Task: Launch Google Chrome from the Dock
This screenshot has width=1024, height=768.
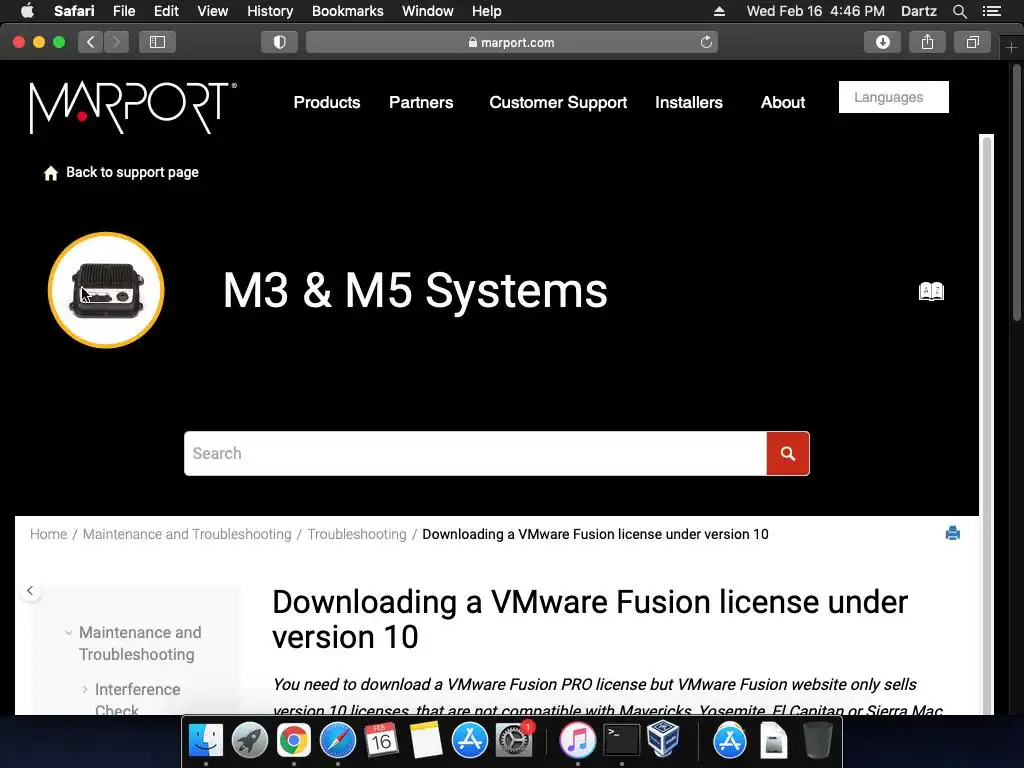Action: (293, 741)
